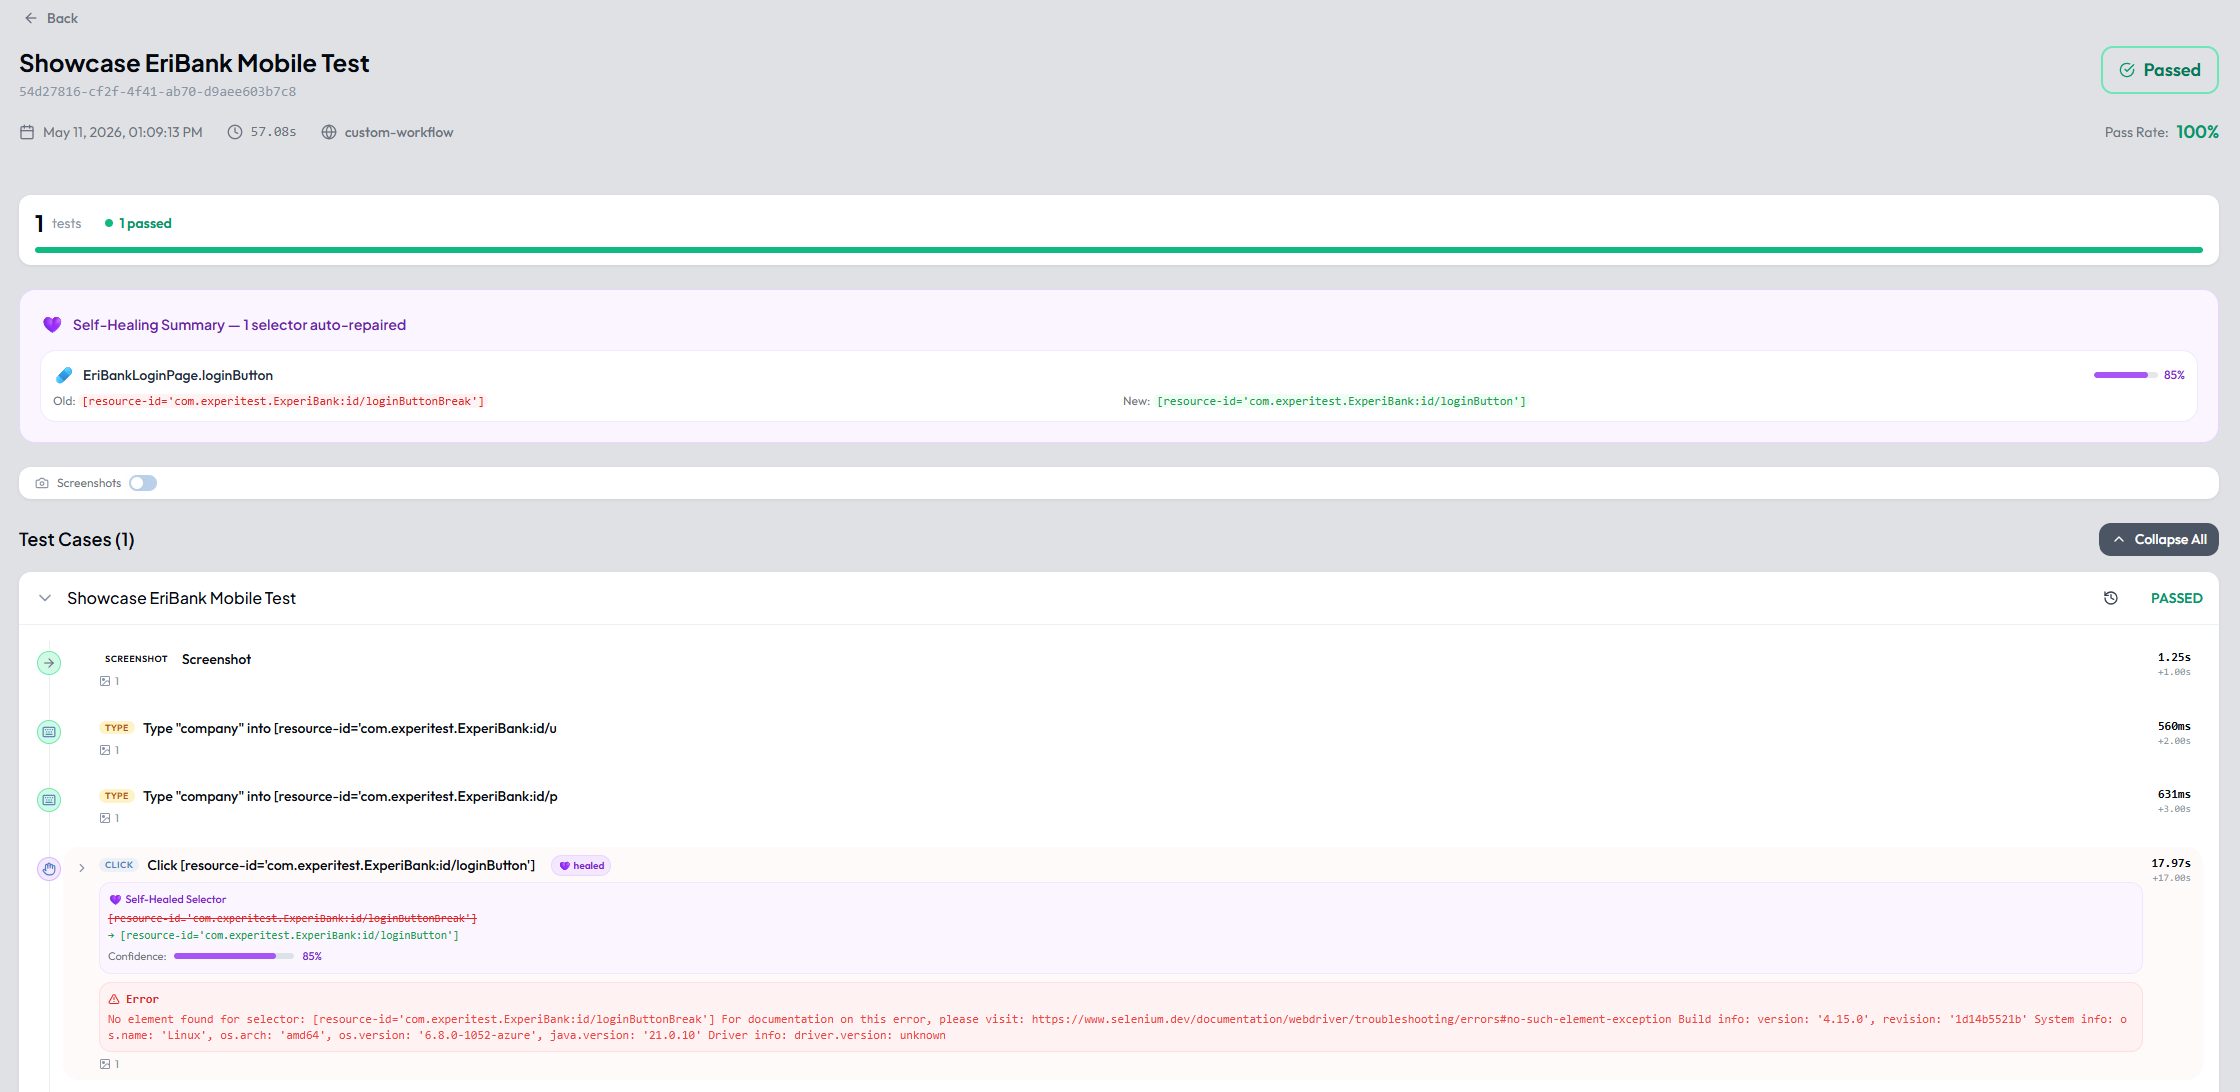Click the heart icon next to Self-Healed Selector
The width and height of the screenshot is (2240, 1092).
point(115,900)
